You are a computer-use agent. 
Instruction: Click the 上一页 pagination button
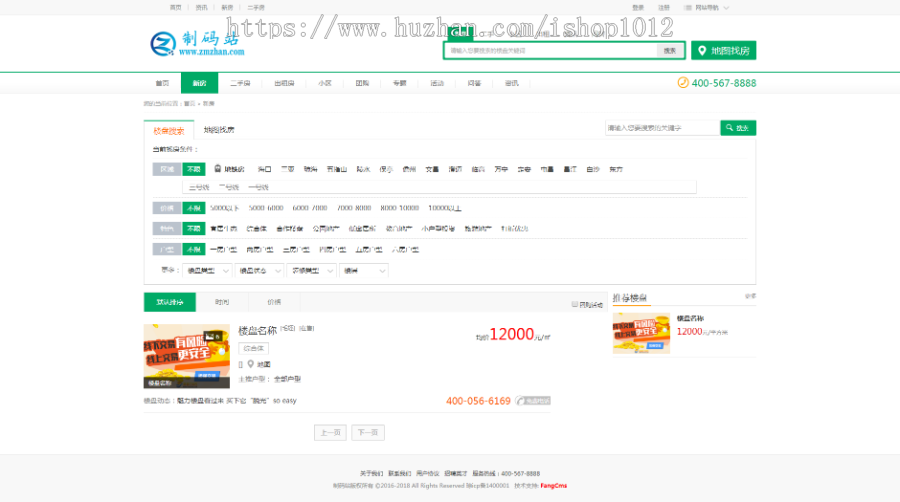(x=330, y=433)
